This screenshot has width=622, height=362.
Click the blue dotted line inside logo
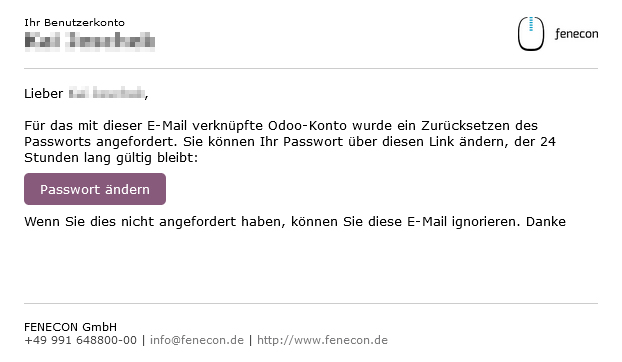click(x=531, y=24)
